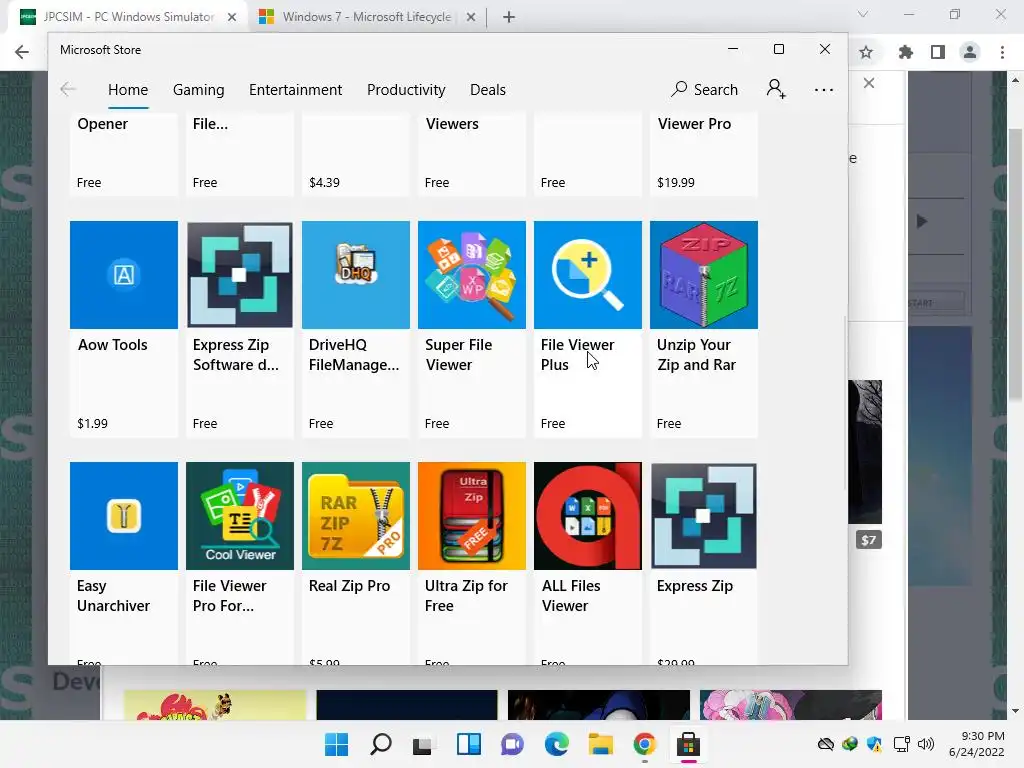This screenshot has width=1024, height=768.
Task: Select the Home tab
Action: click(x=128, y=89)
